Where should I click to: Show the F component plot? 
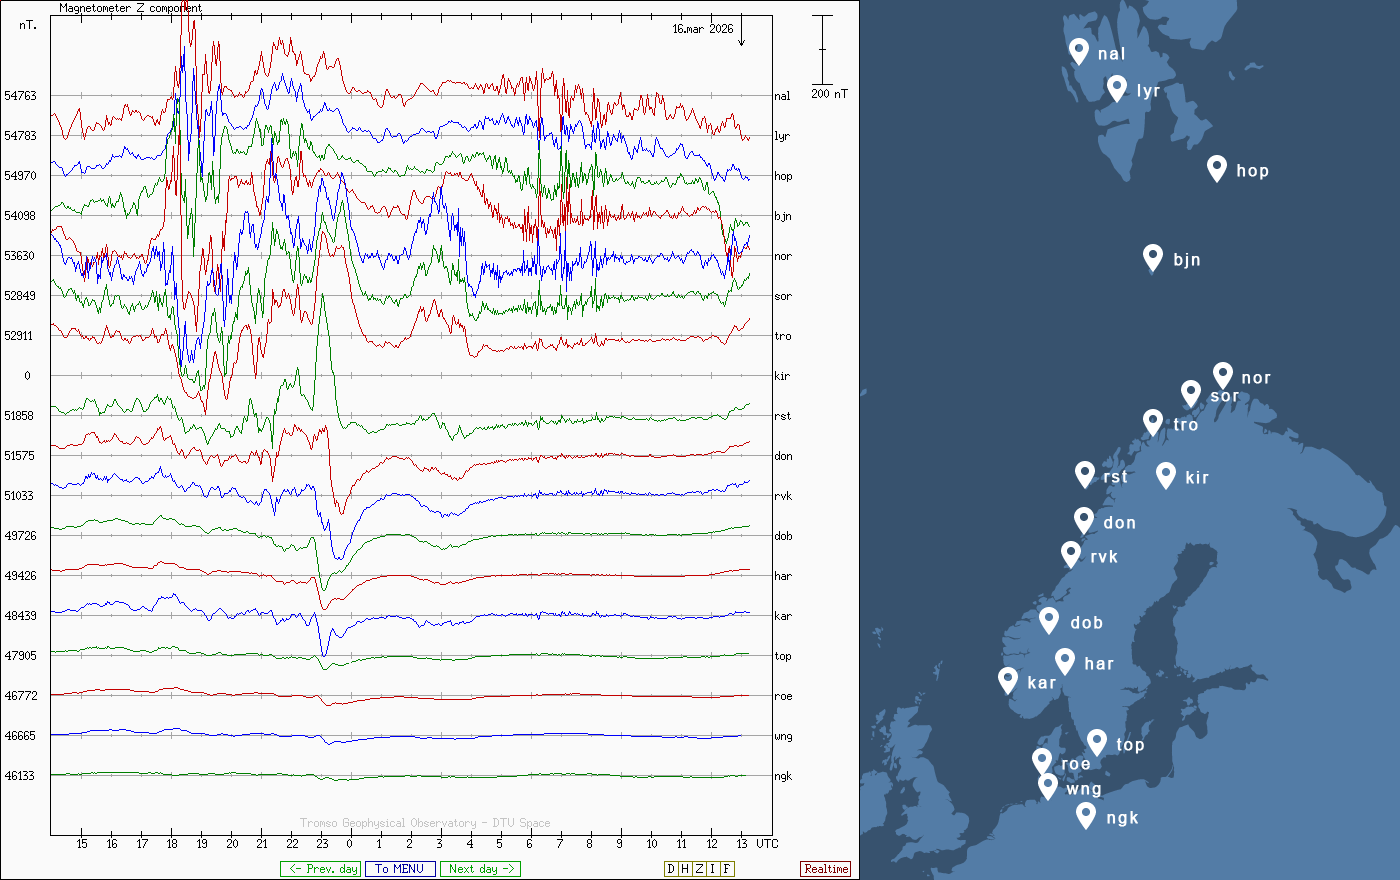727,869
